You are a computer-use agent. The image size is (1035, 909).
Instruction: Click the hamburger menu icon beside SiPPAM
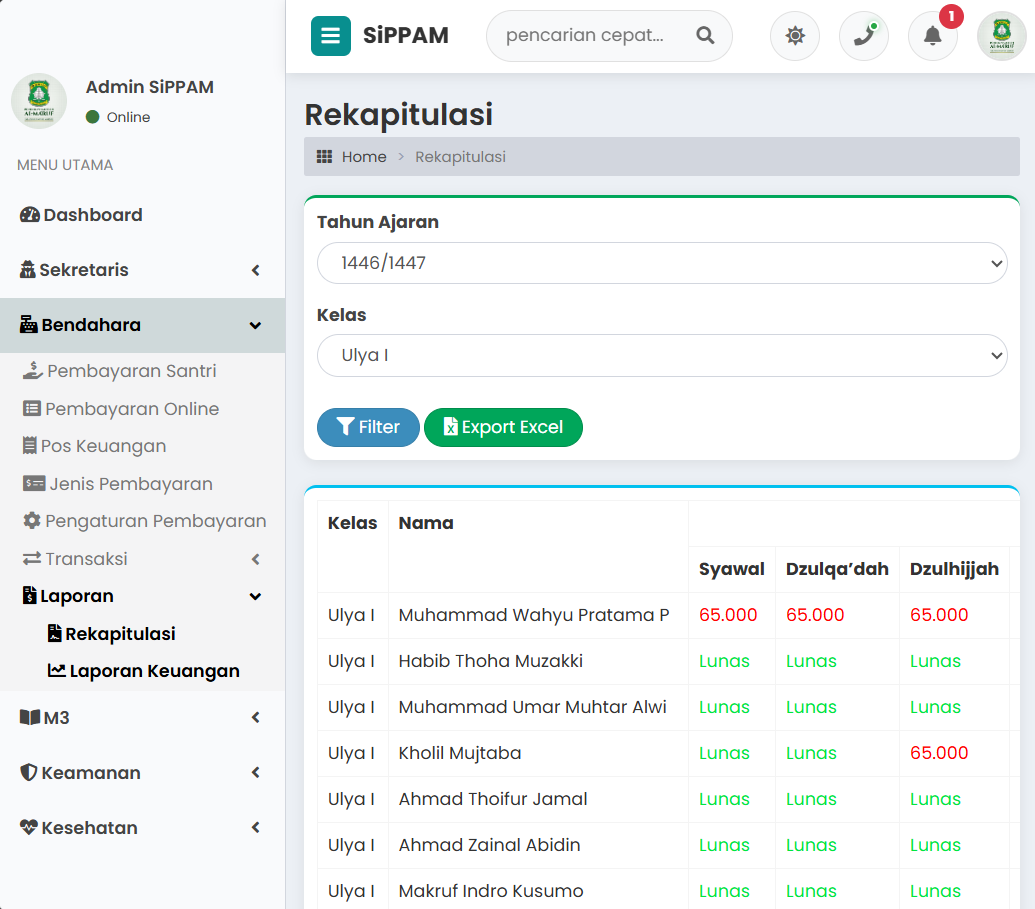(330, 36)
